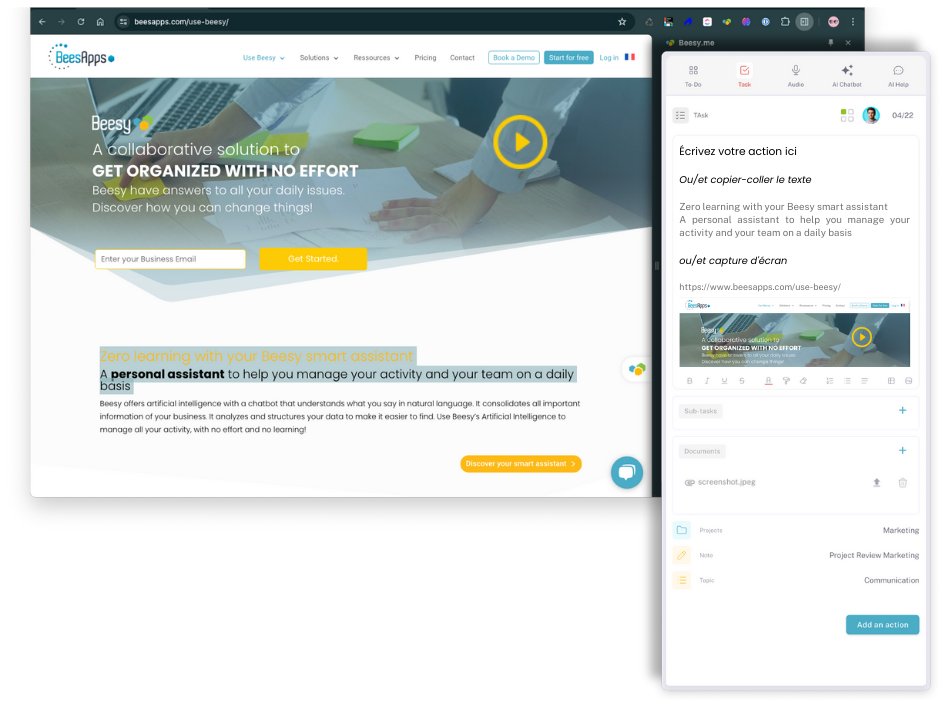Click the Add an action button
This screenshot has height=723, width=943.
click(x=882, y=625)
